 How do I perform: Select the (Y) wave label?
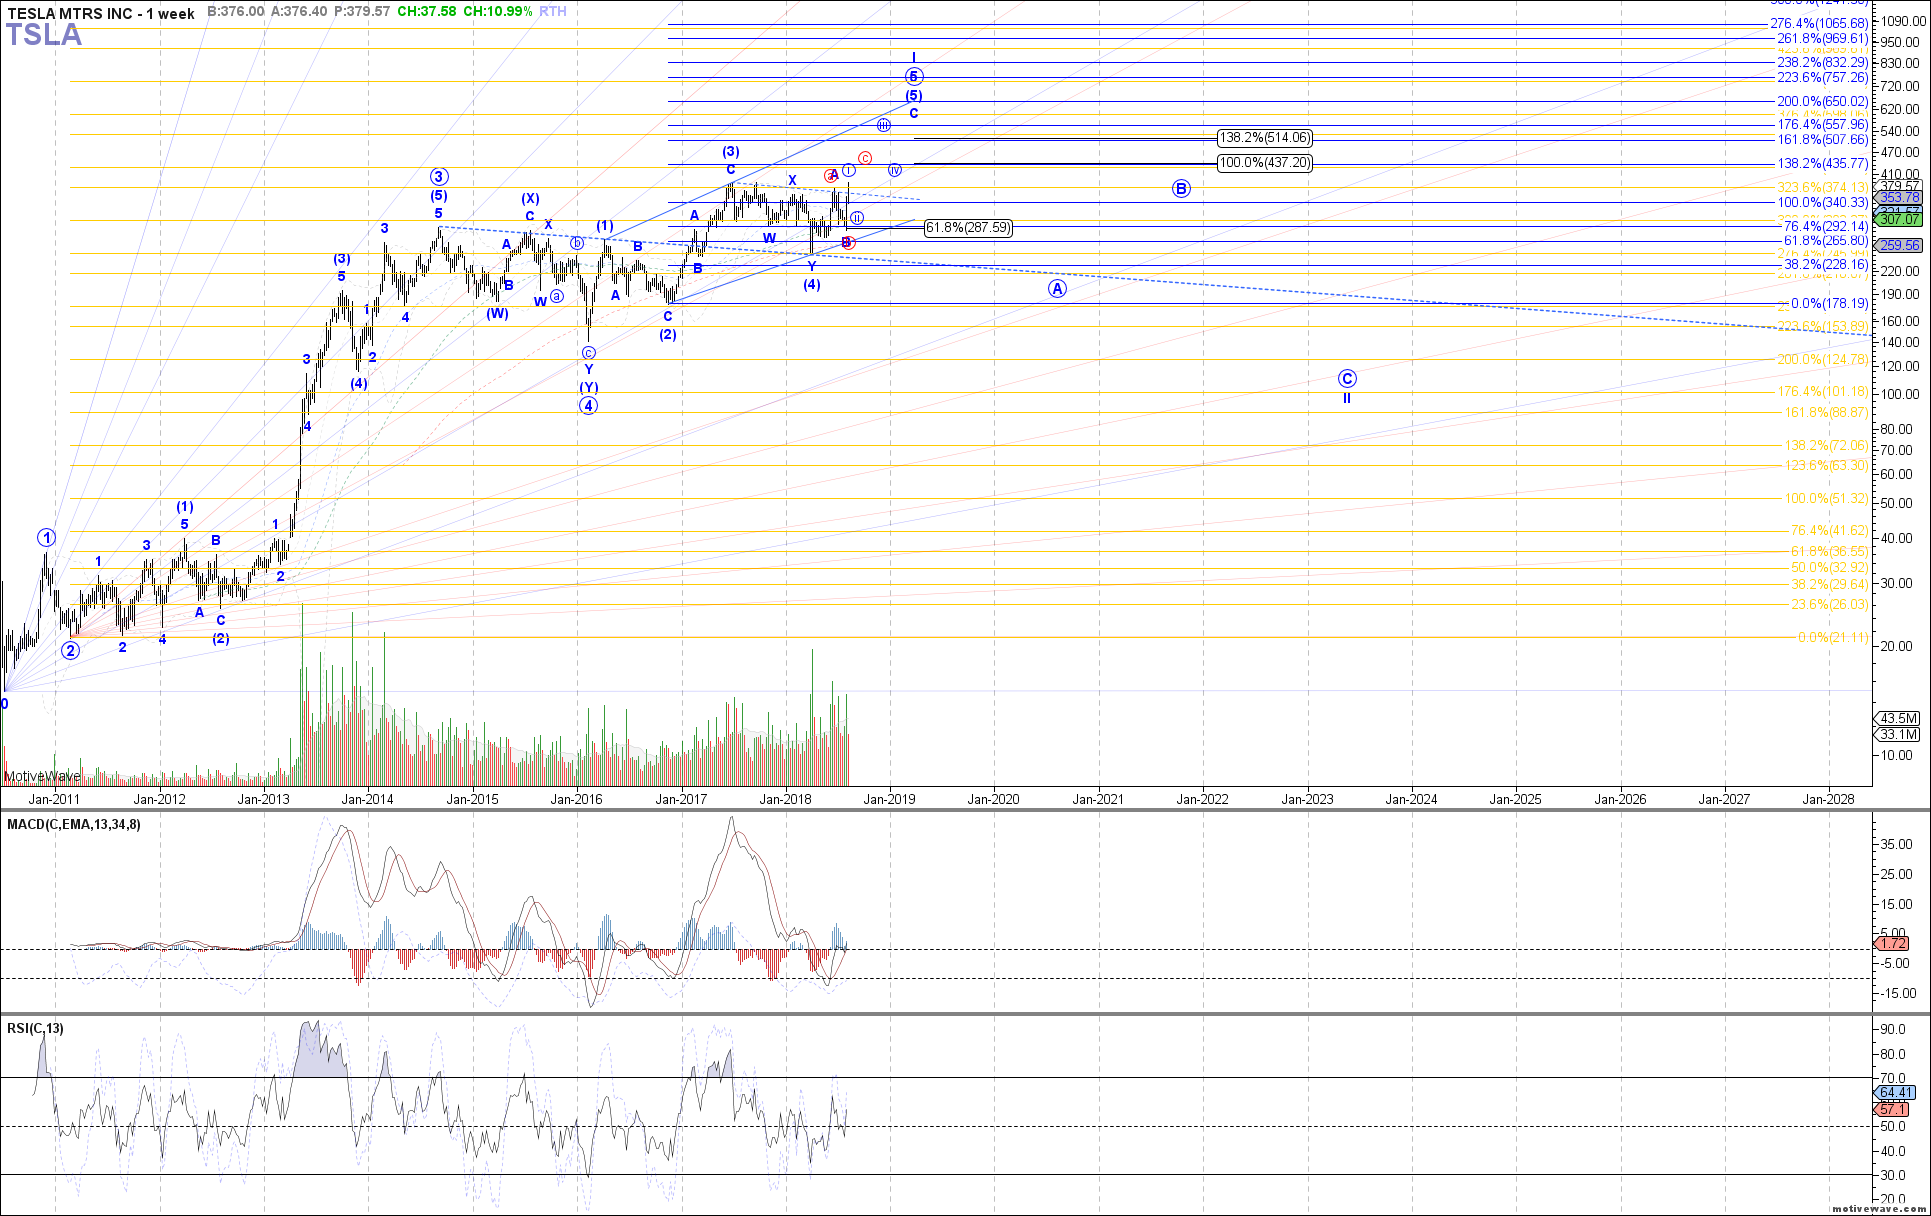[x=589, y=387]
